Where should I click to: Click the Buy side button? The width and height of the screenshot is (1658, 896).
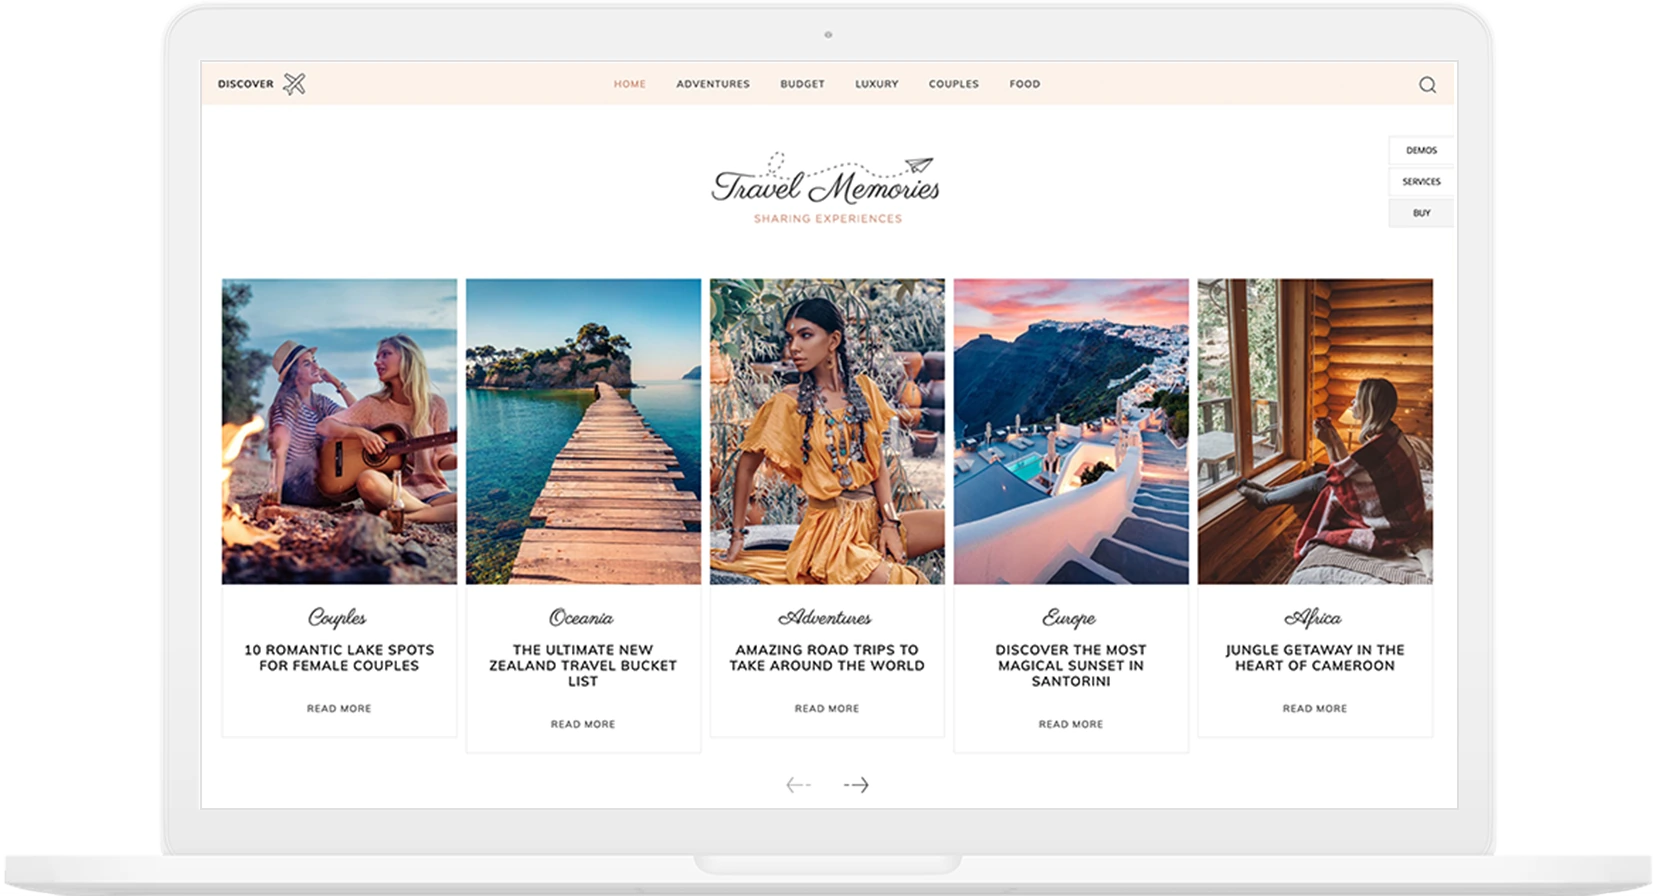tap(1421, 213)
